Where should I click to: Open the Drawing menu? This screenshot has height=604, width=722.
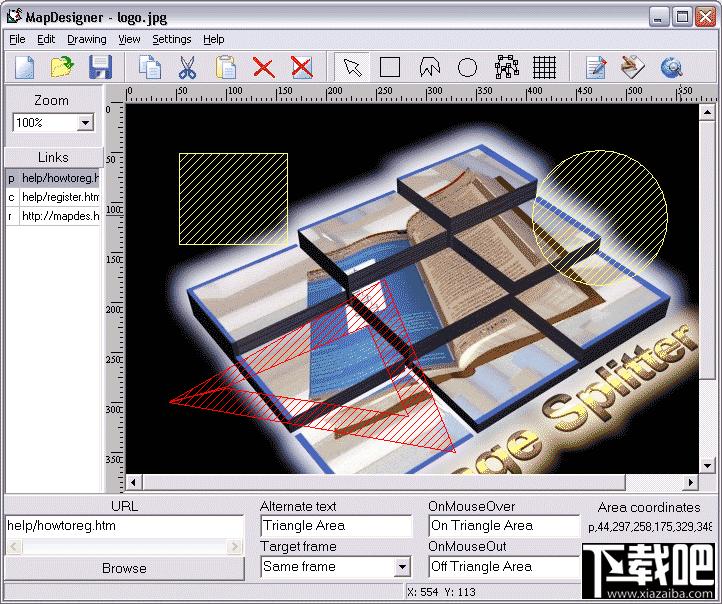coord(87,40)
